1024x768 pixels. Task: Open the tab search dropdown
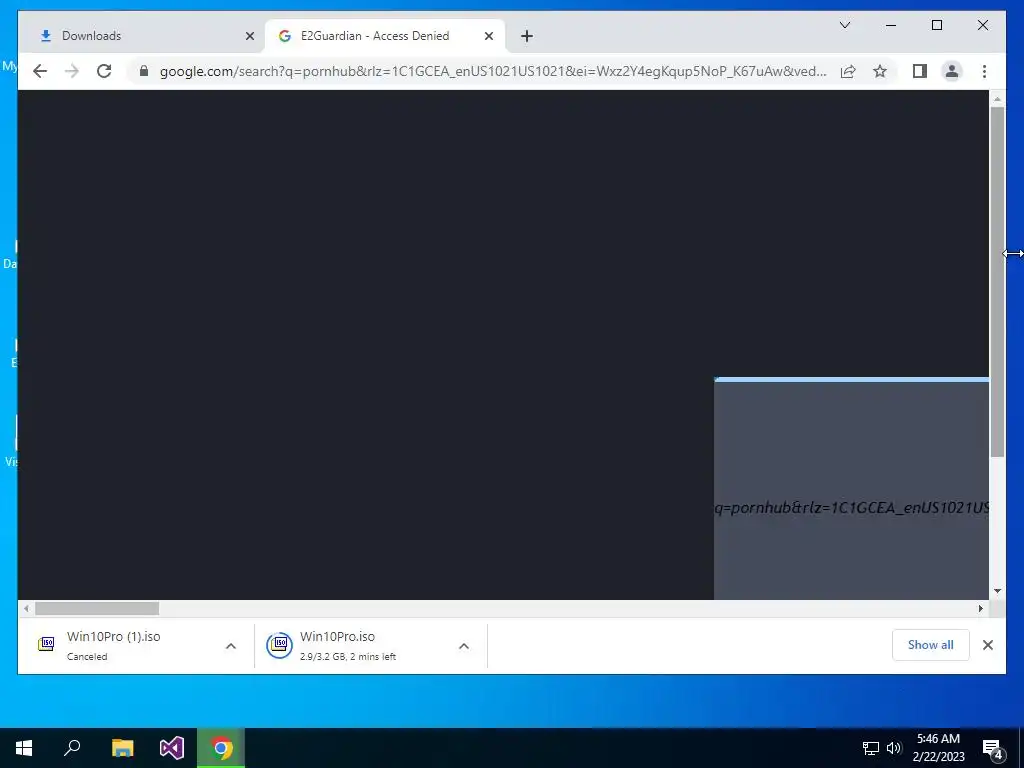[844, 25]
